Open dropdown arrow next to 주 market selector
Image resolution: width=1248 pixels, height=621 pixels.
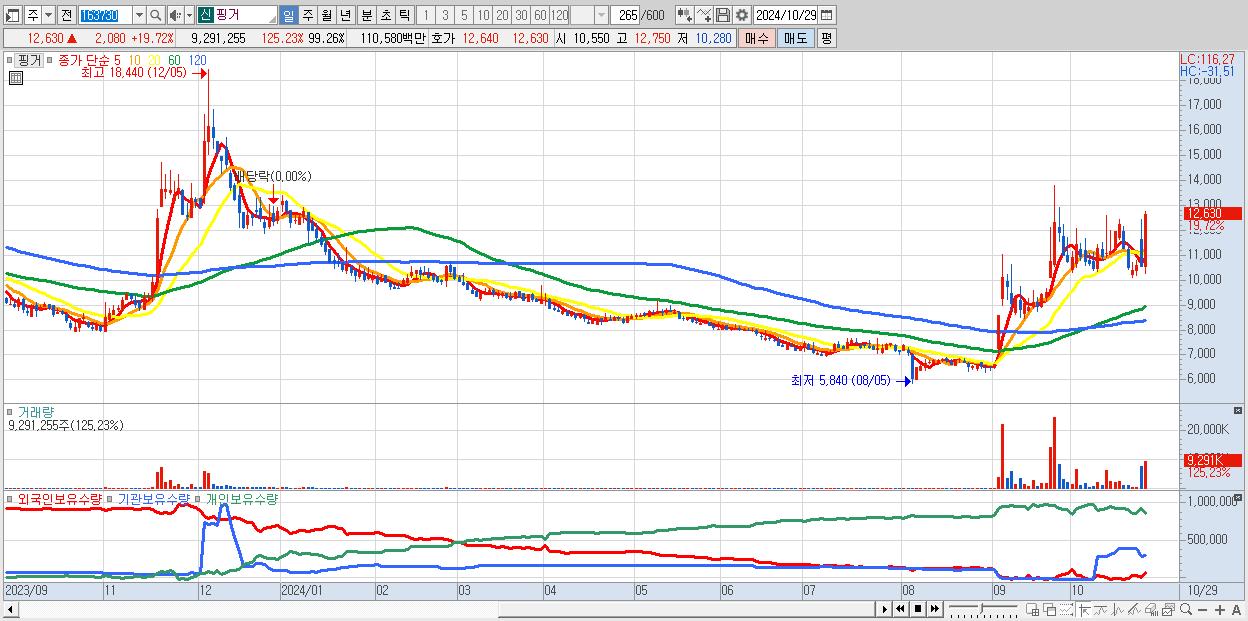48,15
